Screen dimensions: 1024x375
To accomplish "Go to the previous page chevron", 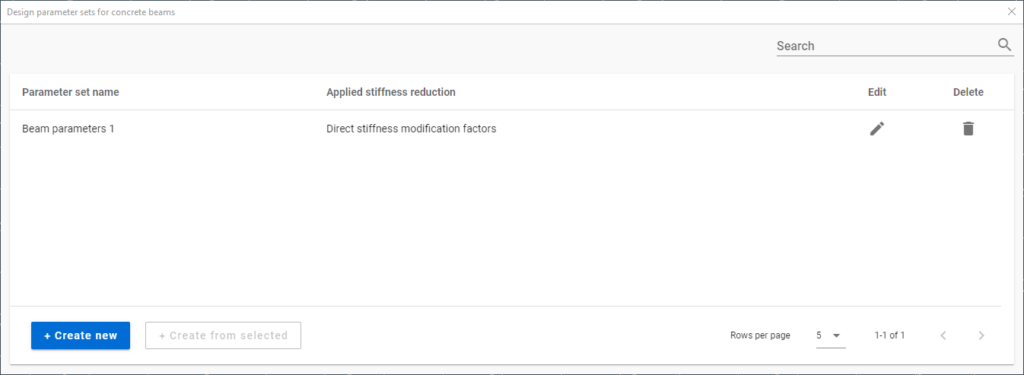I will (943, 336).
